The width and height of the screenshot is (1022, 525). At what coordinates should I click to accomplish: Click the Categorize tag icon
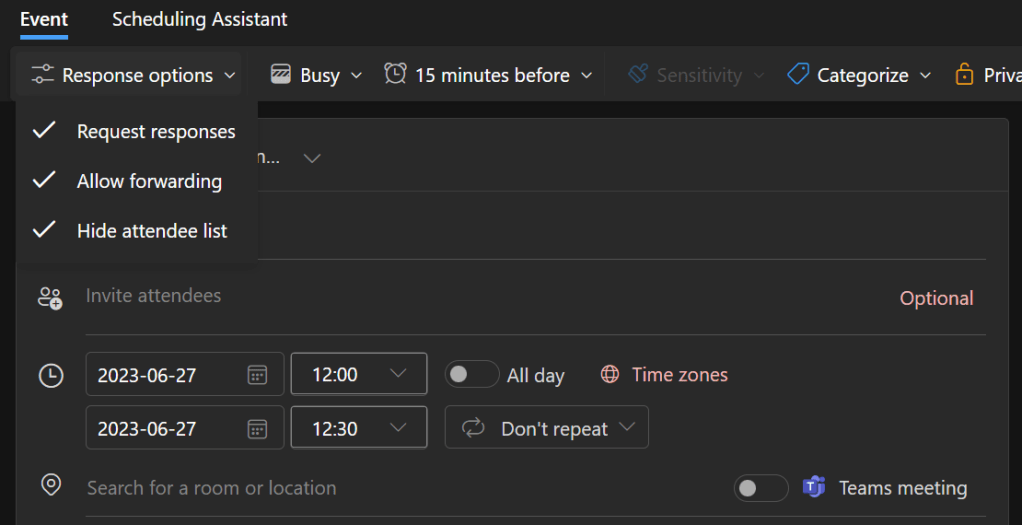798,75
